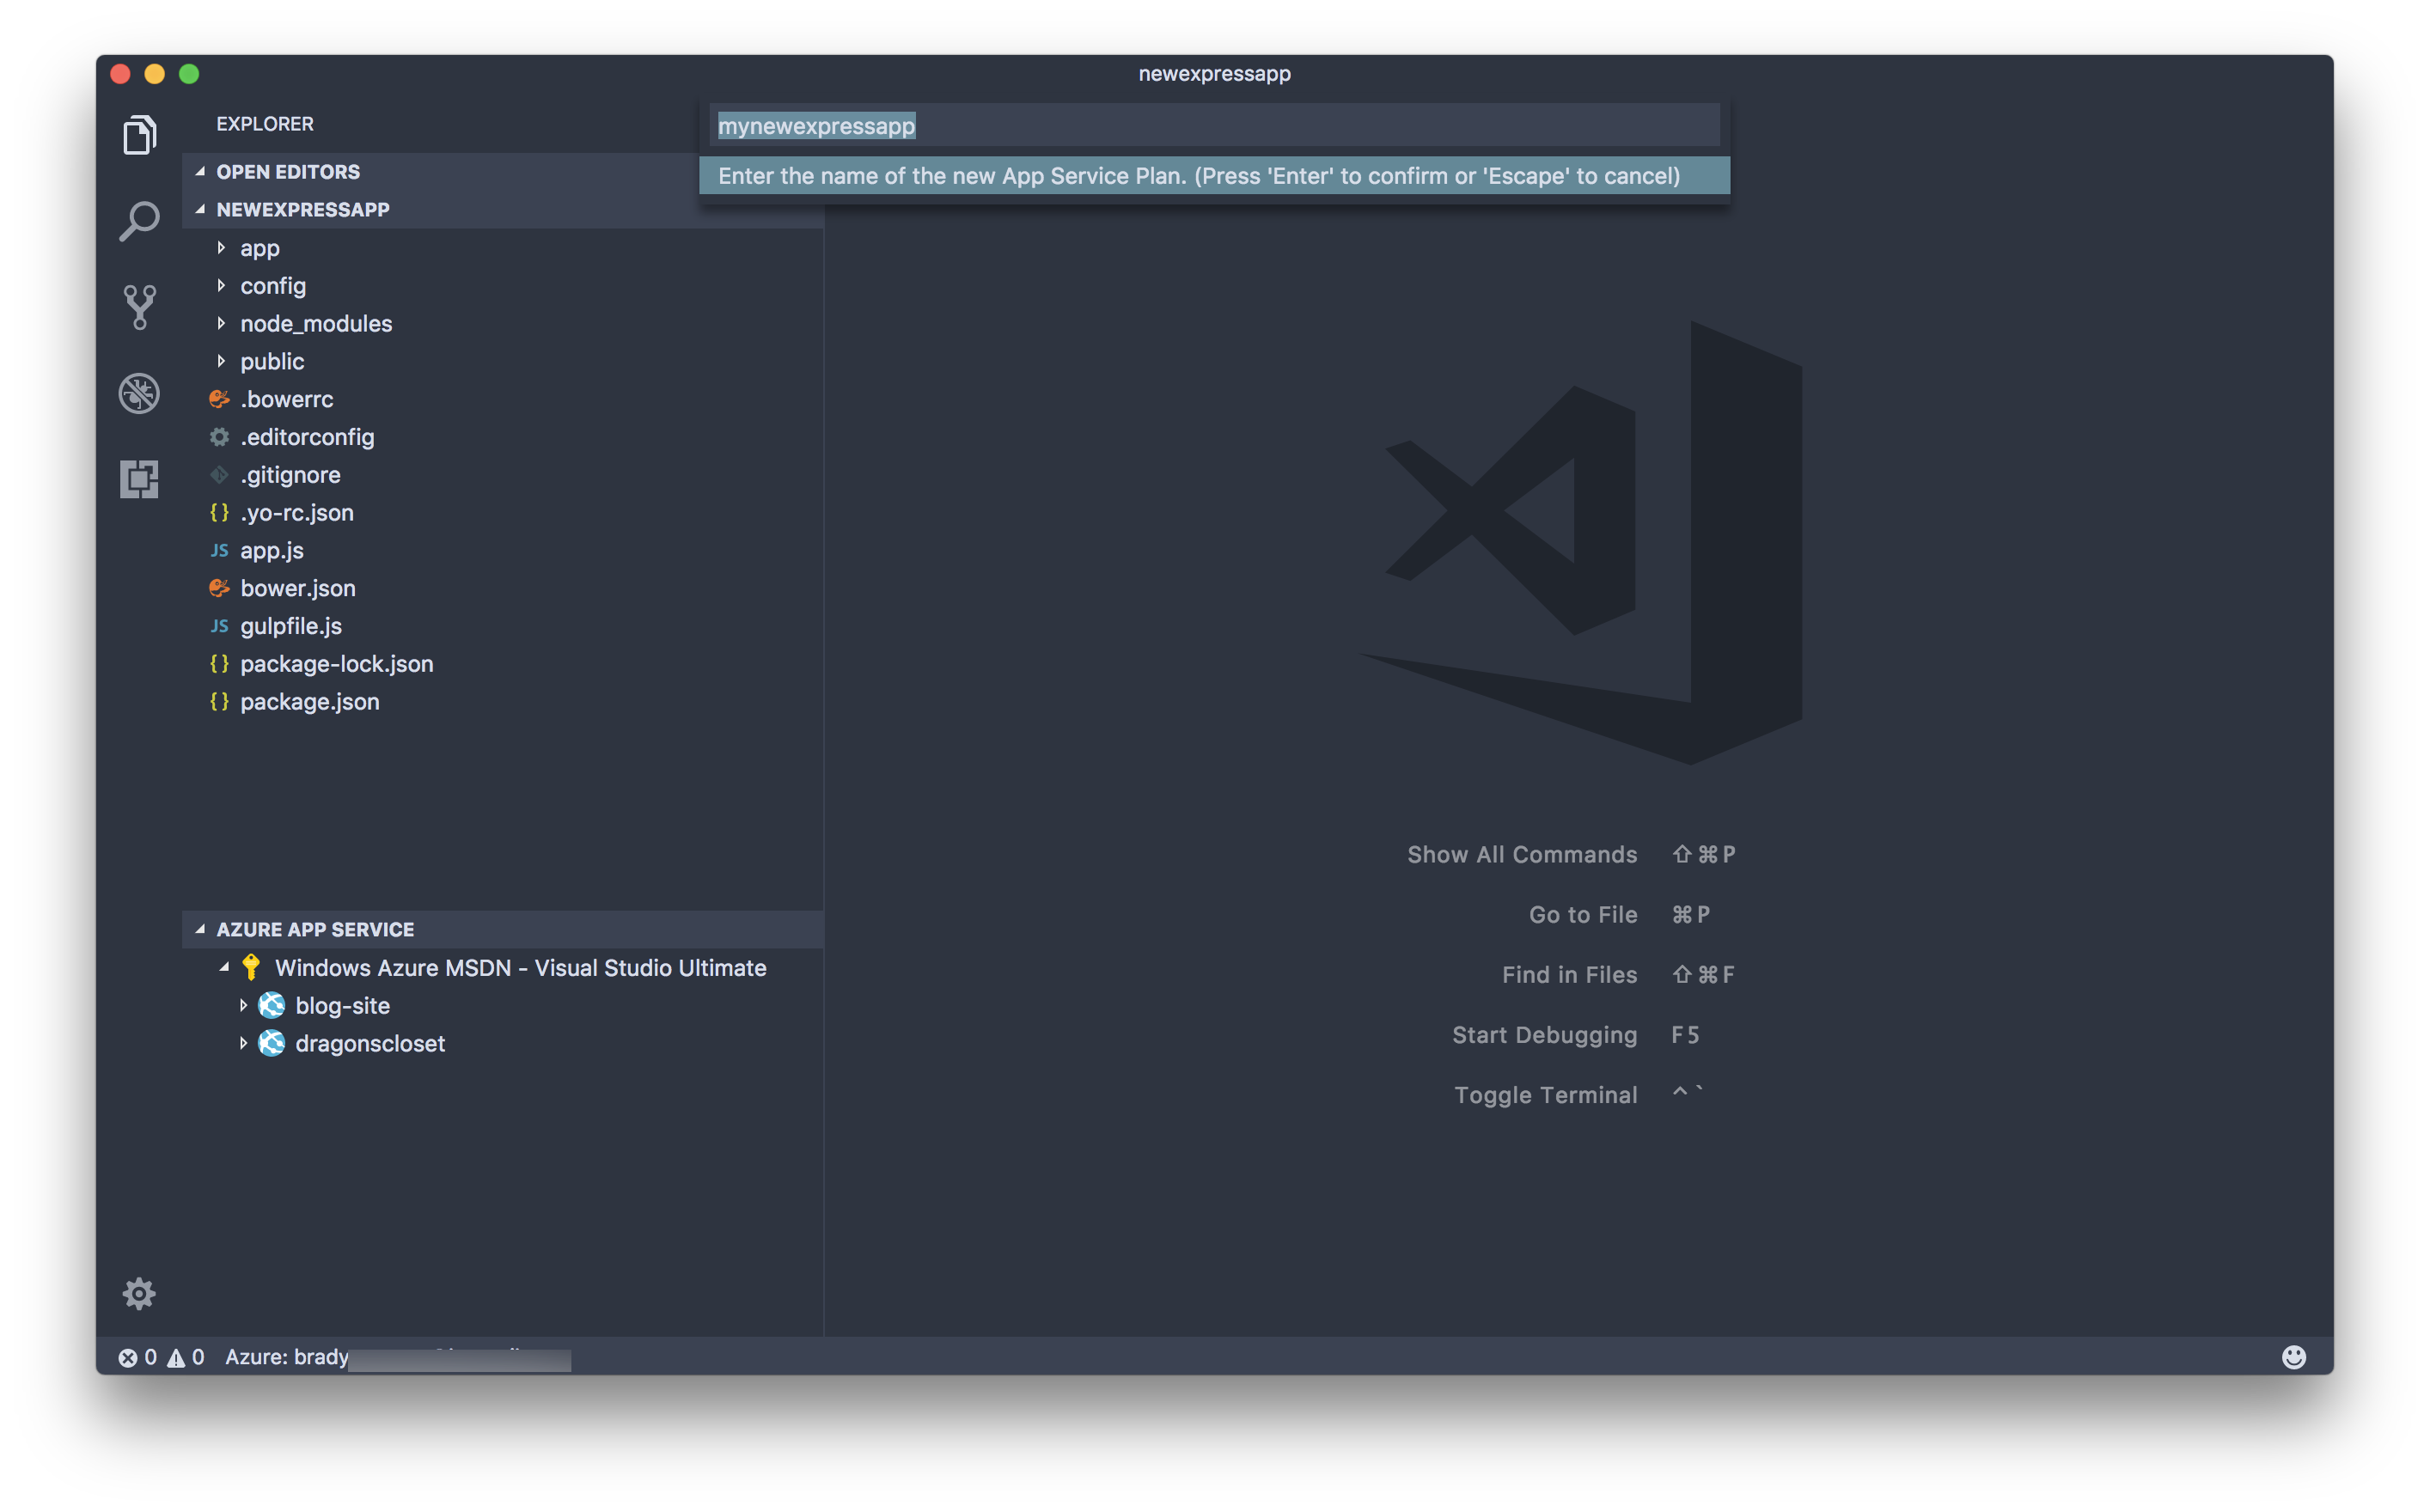This screenshot has width=2430, height=1512.
Task: Click the Explorer panel icon
Action: [139, 136]
